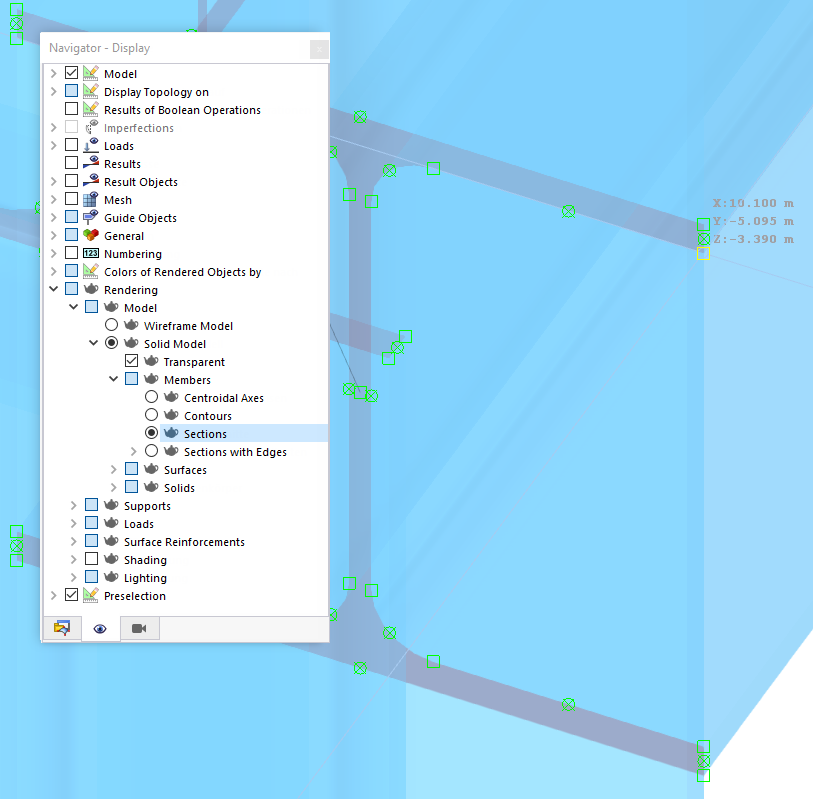Enable the Results checkbox

pyautogui.click(x=71, y=163)
